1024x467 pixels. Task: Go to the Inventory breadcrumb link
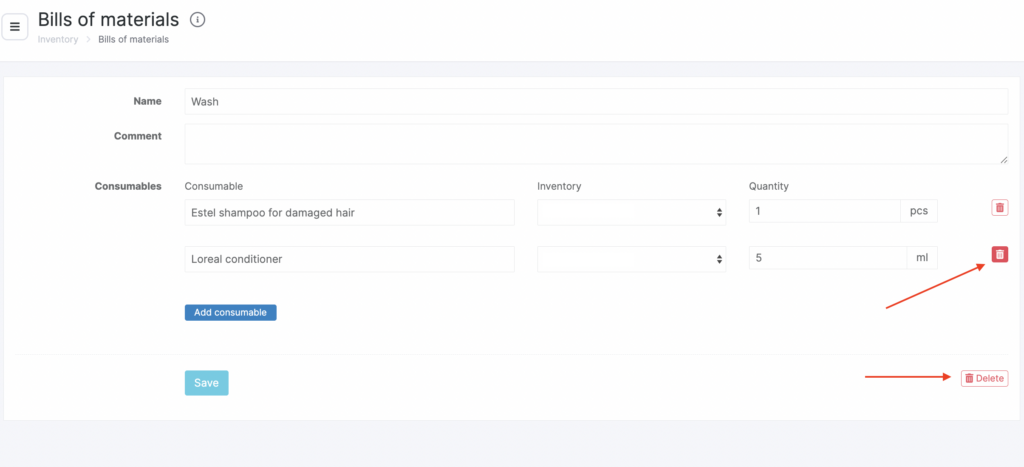[57, 40]
